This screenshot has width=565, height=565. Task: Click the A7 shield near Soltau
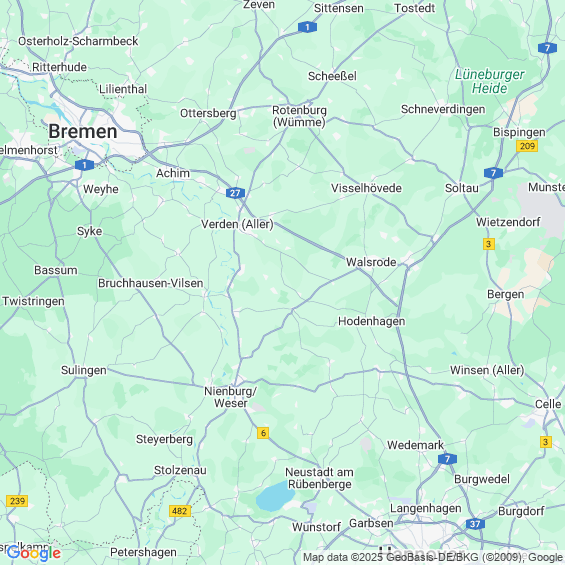pos(493,173)
